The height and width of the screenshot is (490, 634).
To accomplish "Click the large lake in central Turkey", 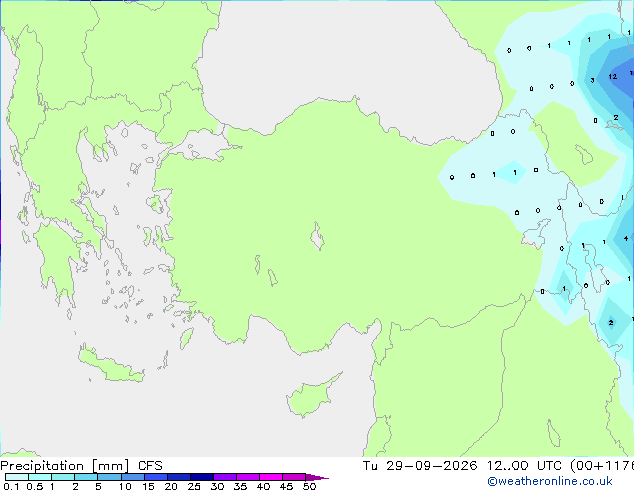I will 317,236.
